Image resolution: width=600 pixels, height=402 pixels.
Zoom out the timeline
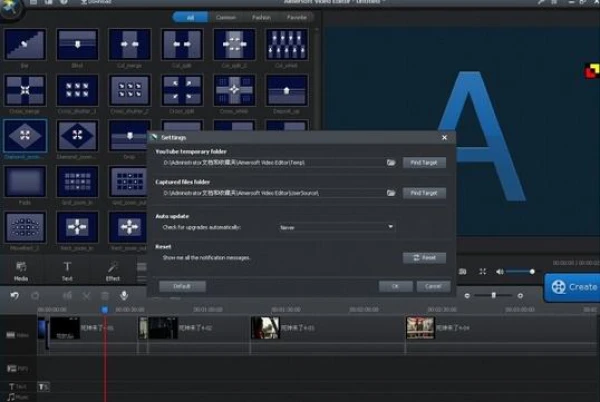pos(467,296)
